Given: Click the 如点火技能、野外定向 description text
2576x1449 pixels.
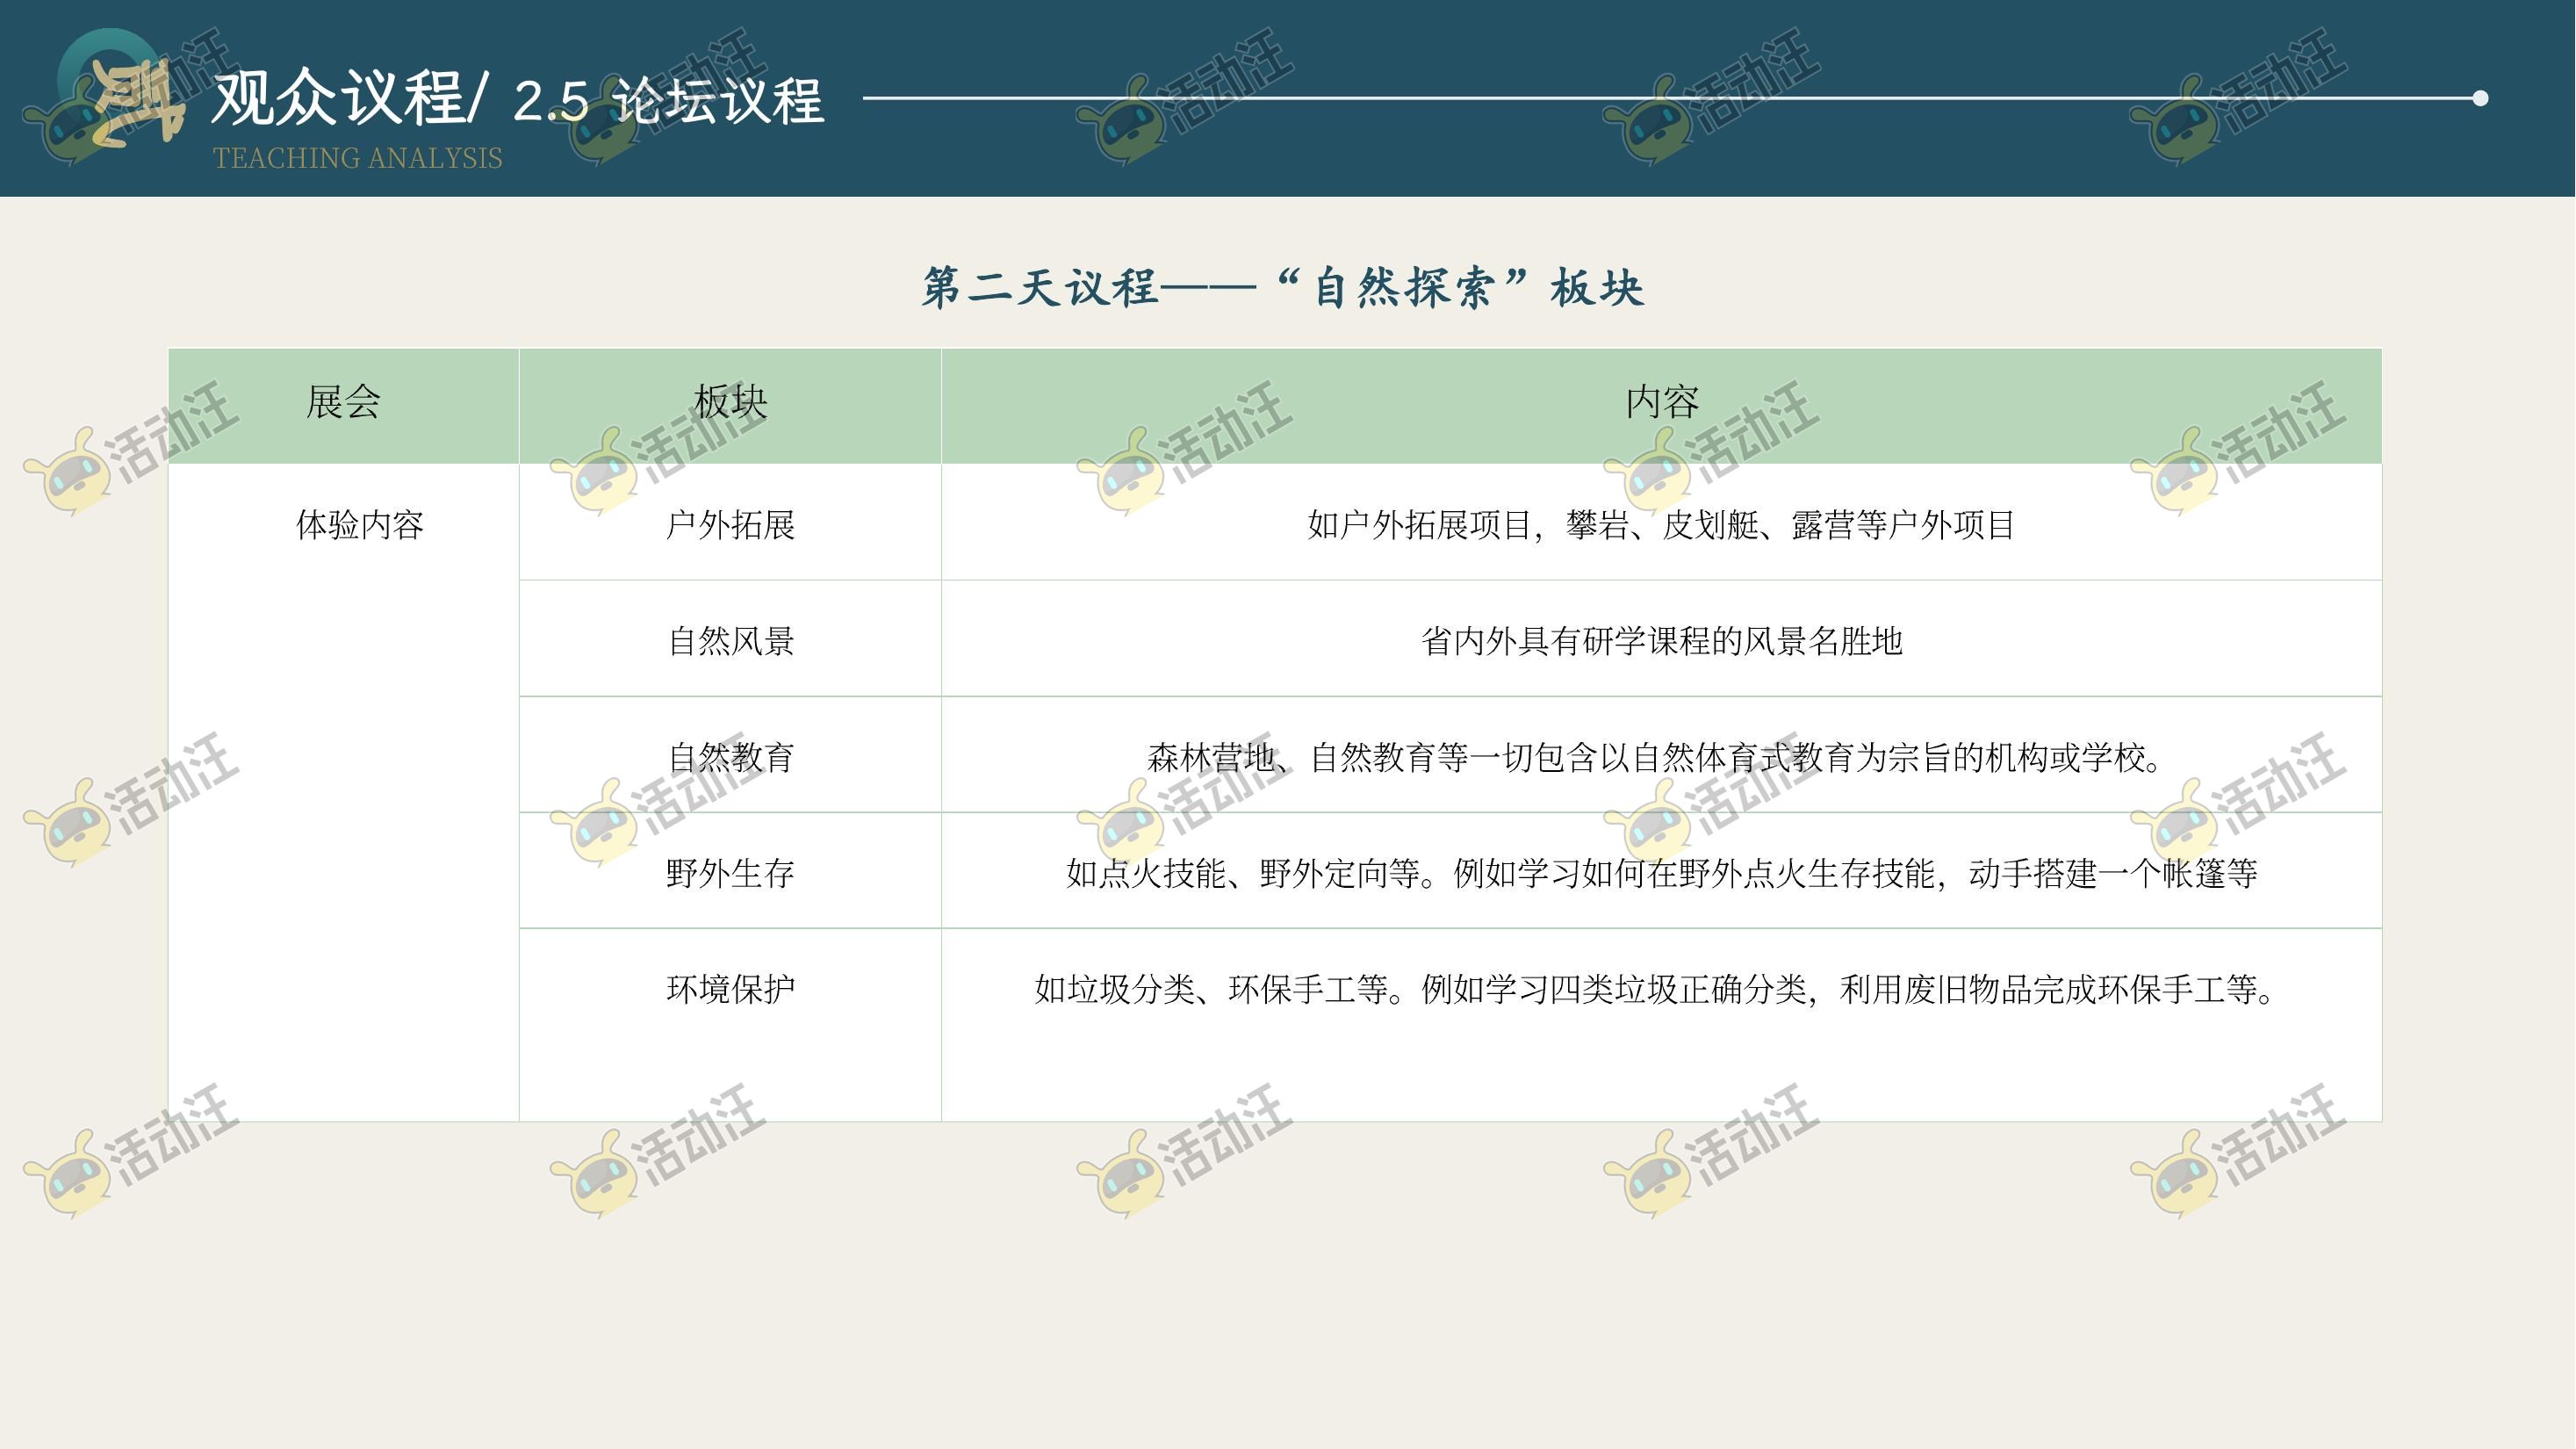Looking at the screenshot, I should tap(1661, 873).
